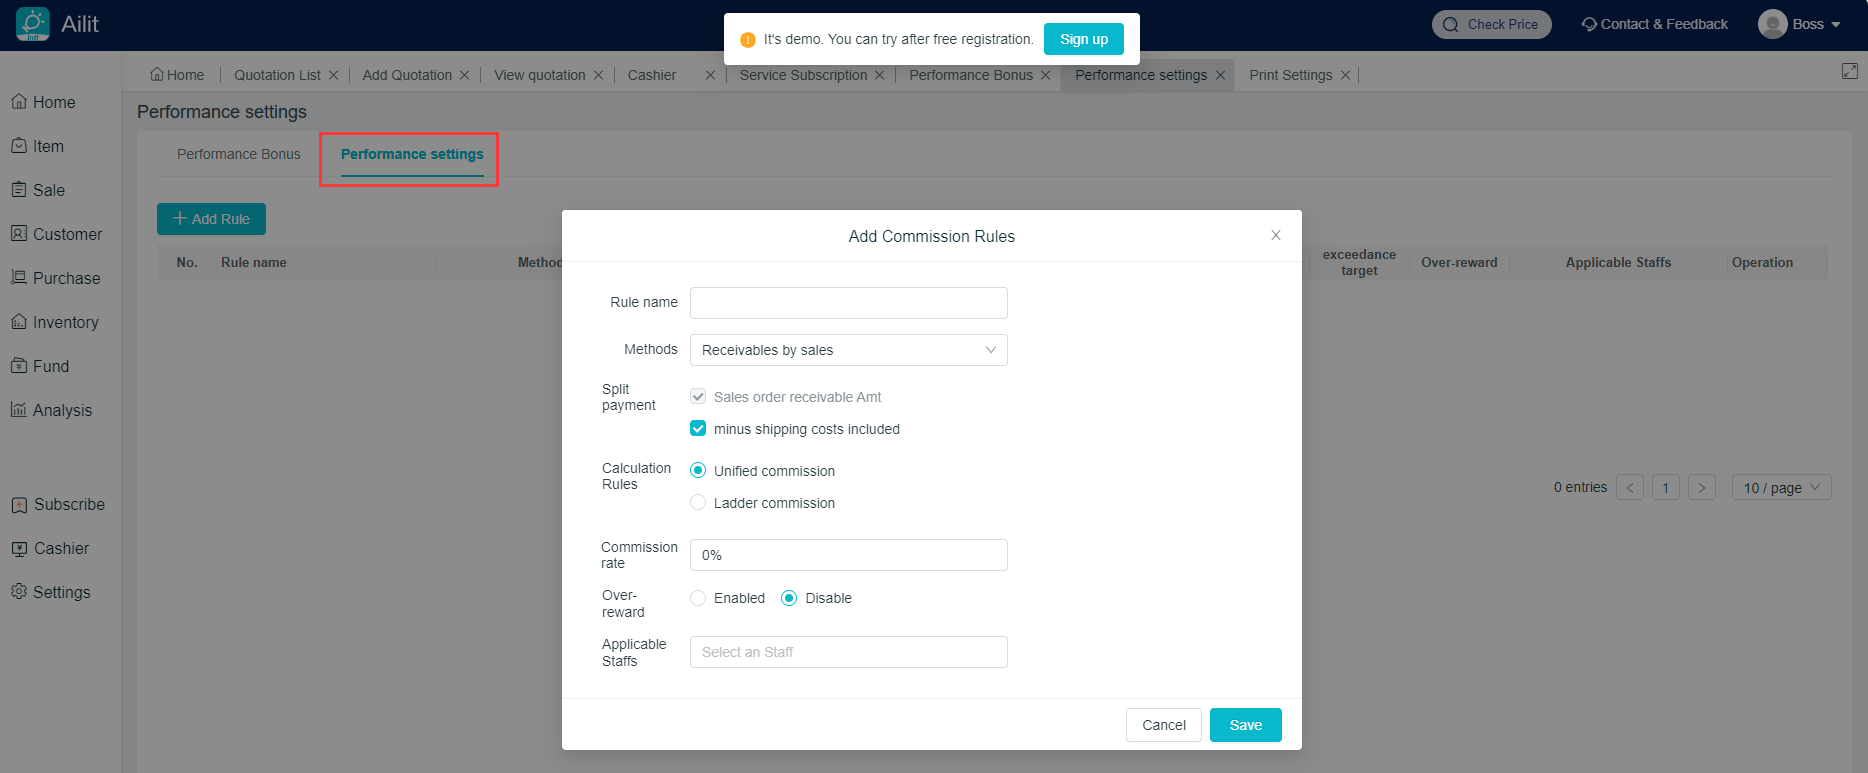Enable the Over-reward option
Image resolution: width=1868 pixels, height=773 pixels.
(x=698, y=598)
